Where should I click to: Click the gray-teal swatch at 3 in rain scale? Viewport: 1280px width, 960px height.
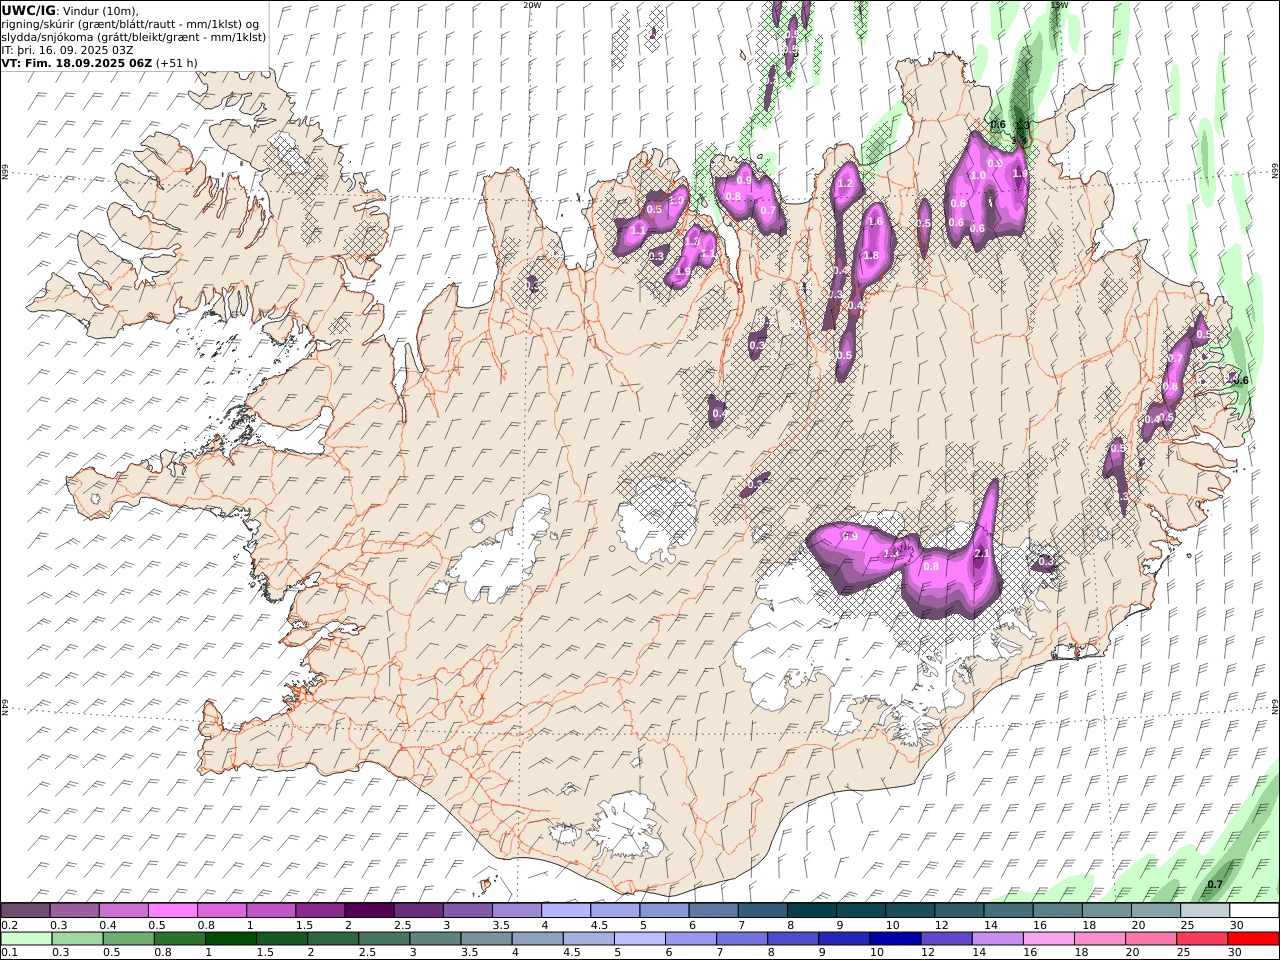coord(435,938)
